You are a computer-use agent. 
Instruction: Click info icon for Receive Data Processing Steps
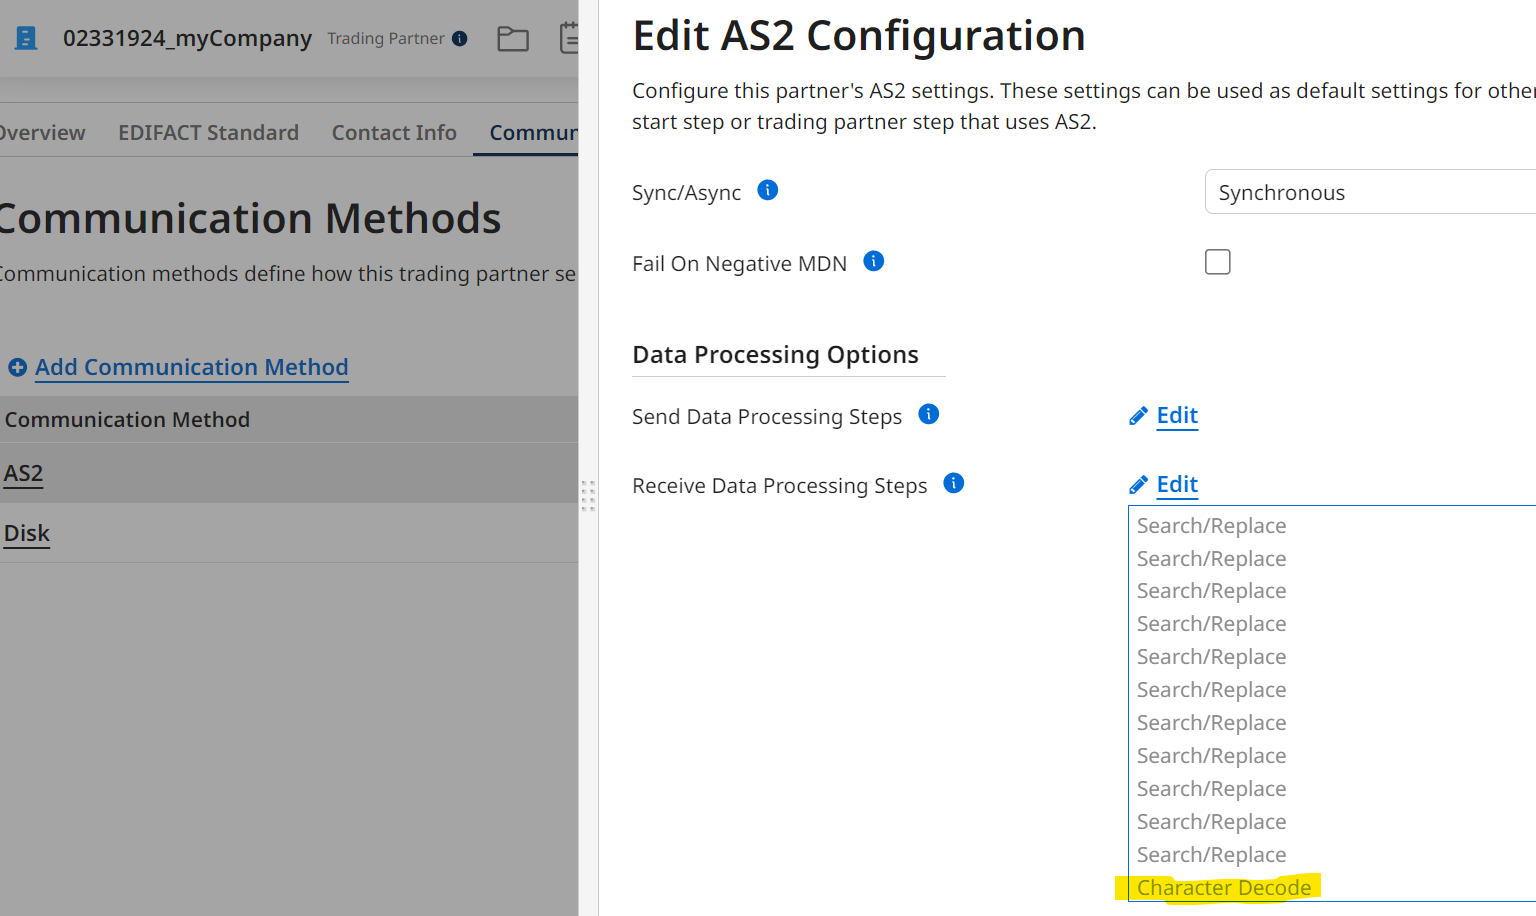[x=954, y=483]
